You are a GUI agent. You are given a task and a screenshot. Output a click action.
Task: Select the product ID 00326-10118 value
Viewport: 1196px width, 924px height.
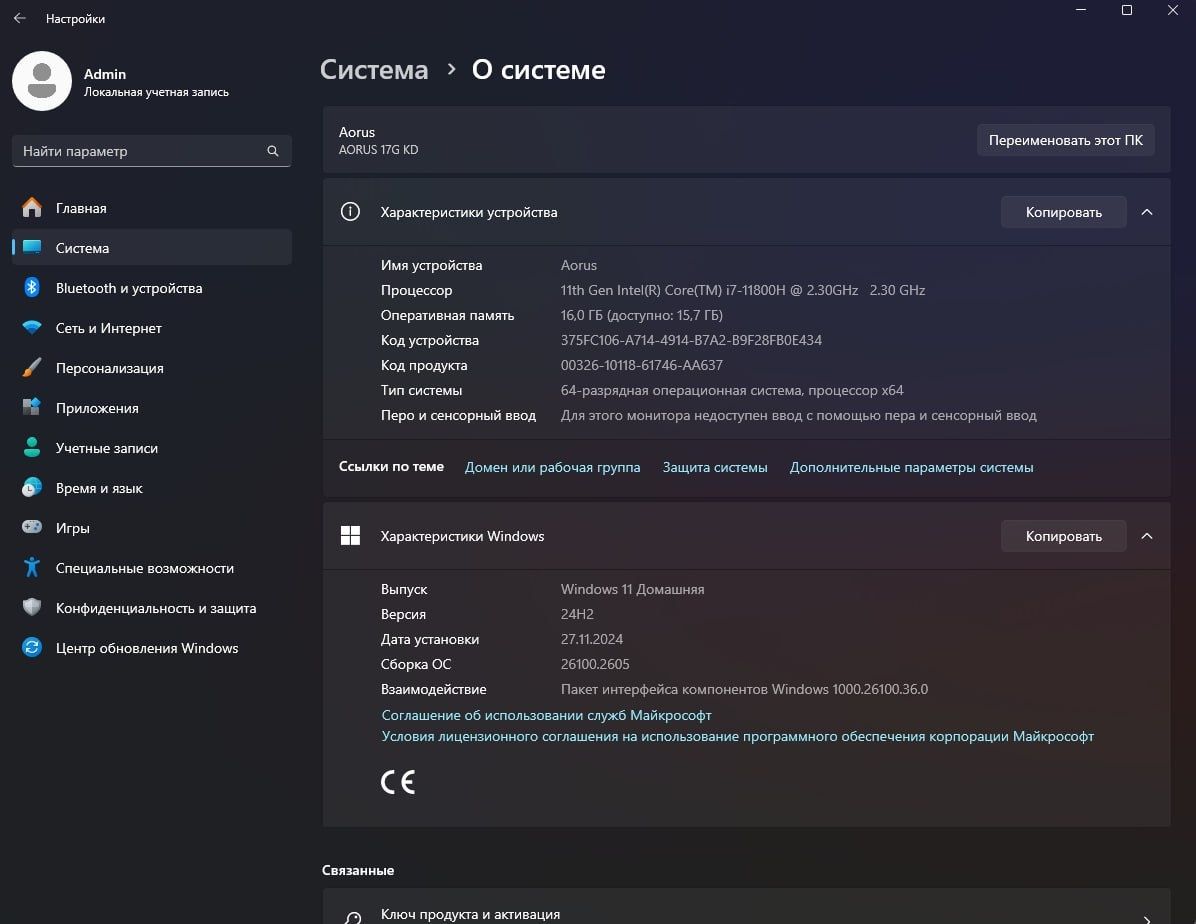tap(641, 365)
